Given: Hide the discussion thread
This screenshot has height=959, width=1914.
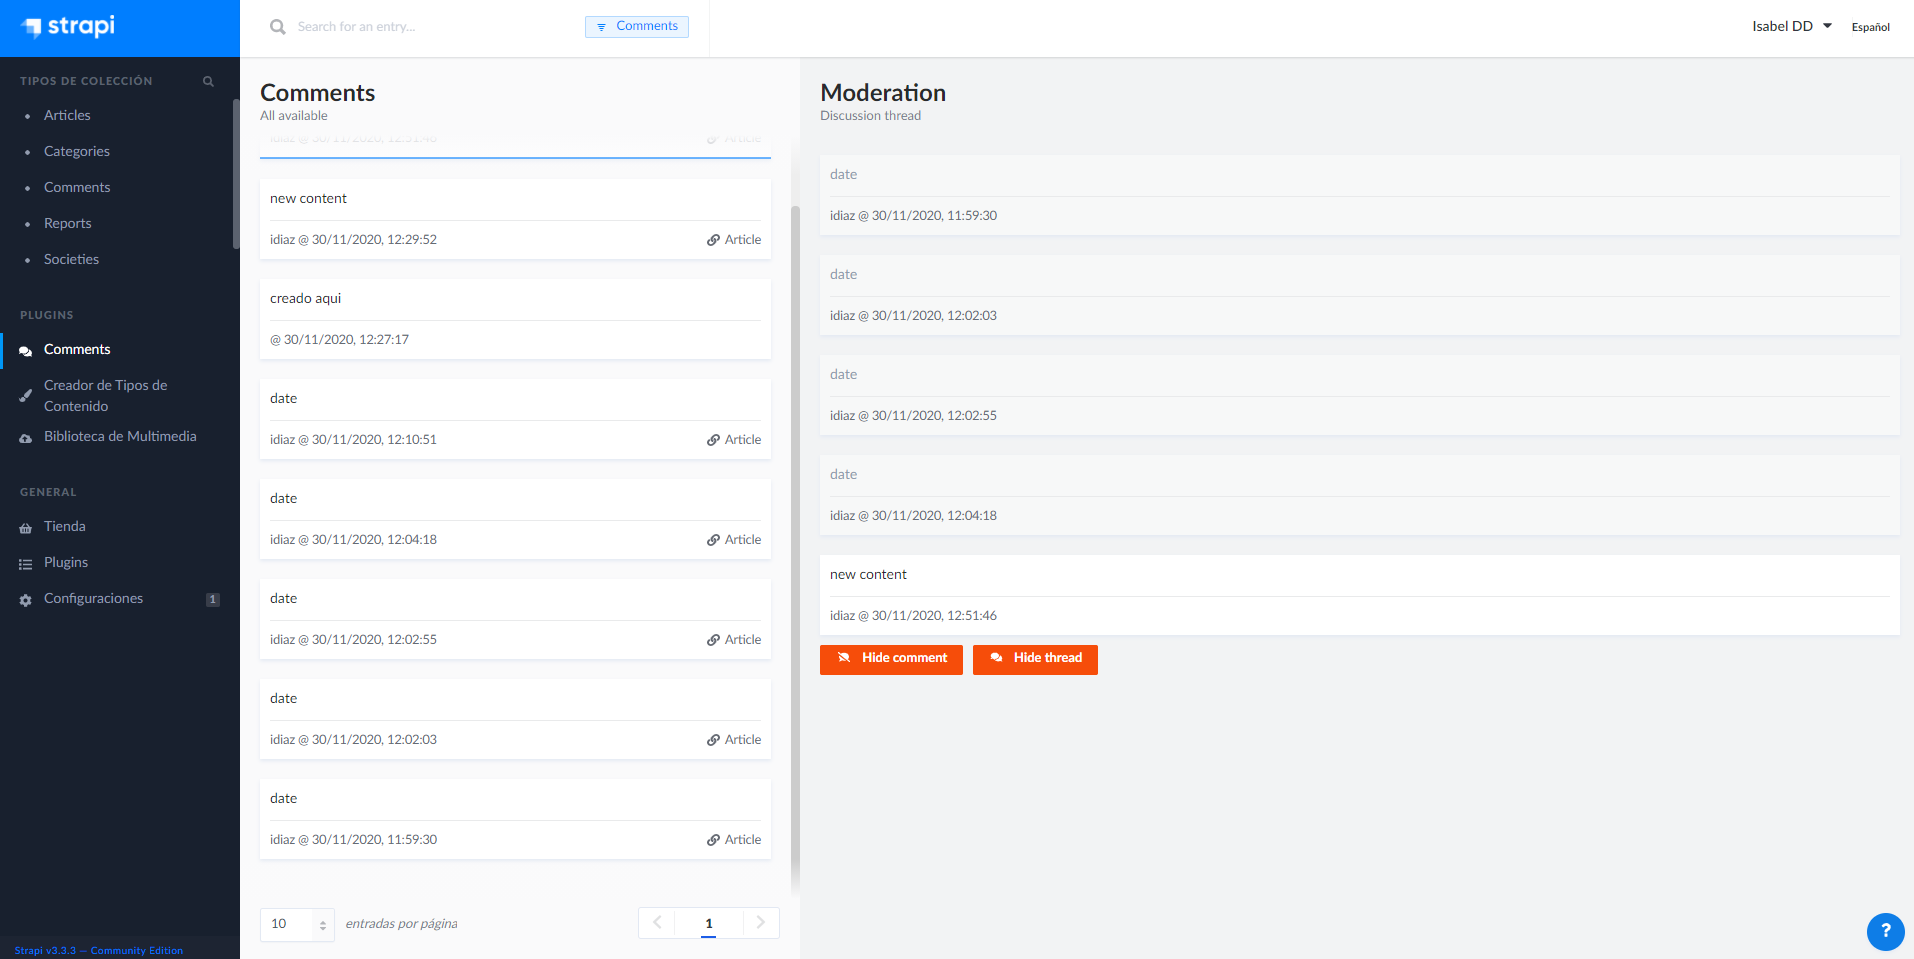Looking at the screenshot, I should click(x=1035, y=659).
